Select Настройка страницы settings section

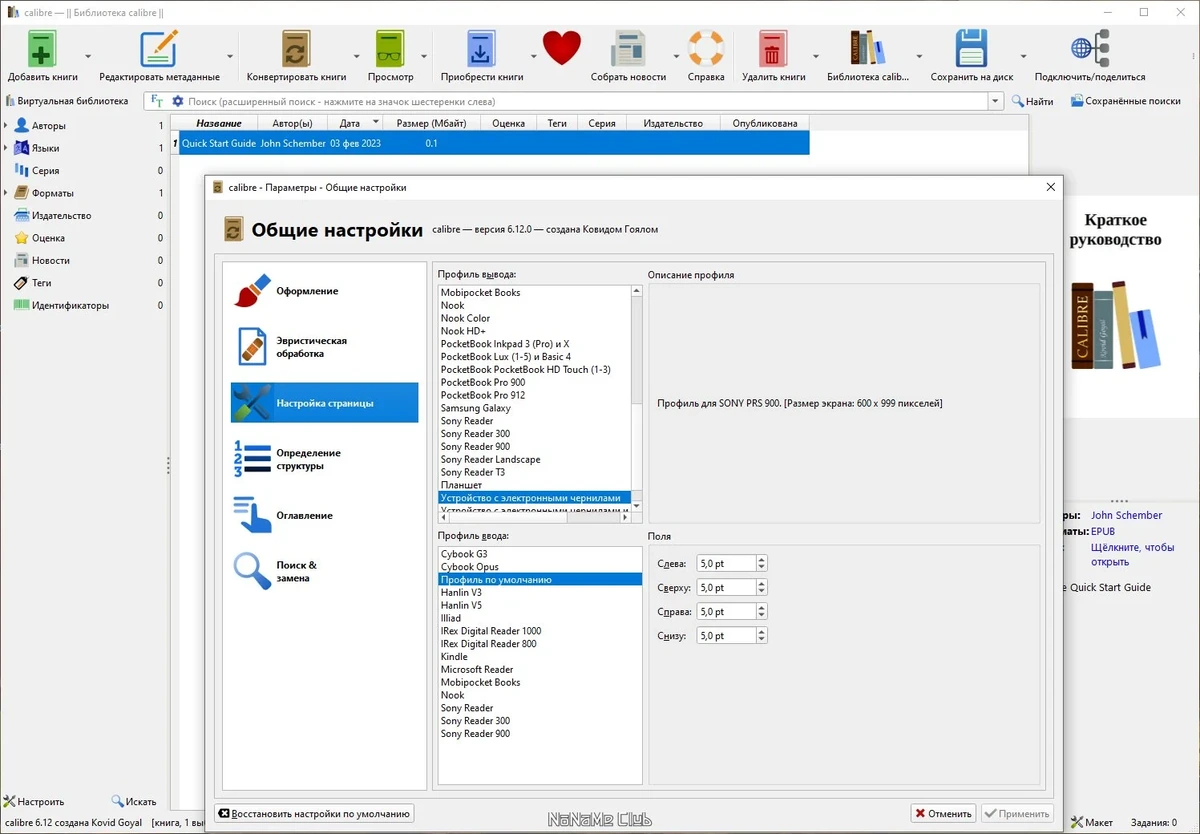pos(325,403)
